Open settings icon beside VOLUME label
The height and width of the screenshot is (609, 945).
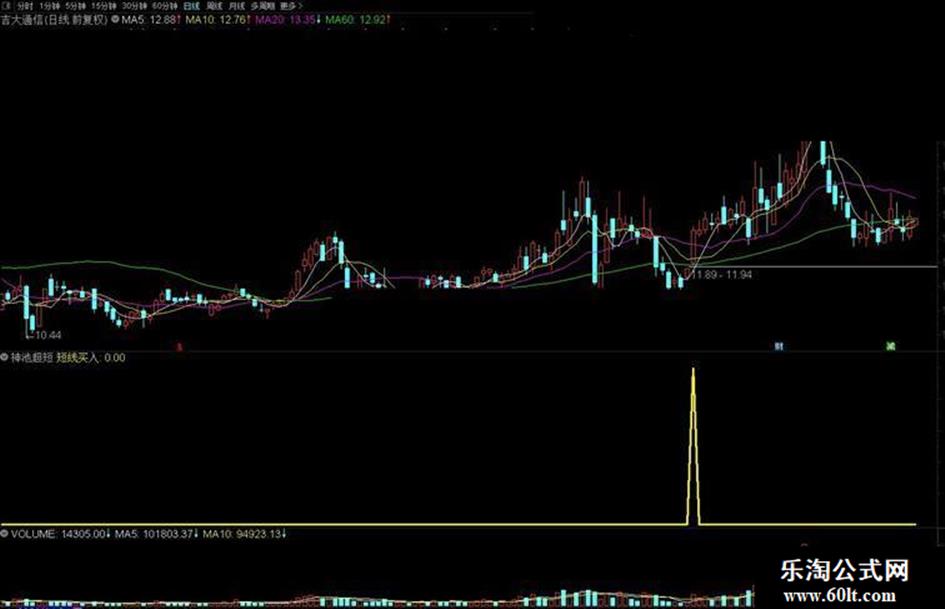click(5, 534)
